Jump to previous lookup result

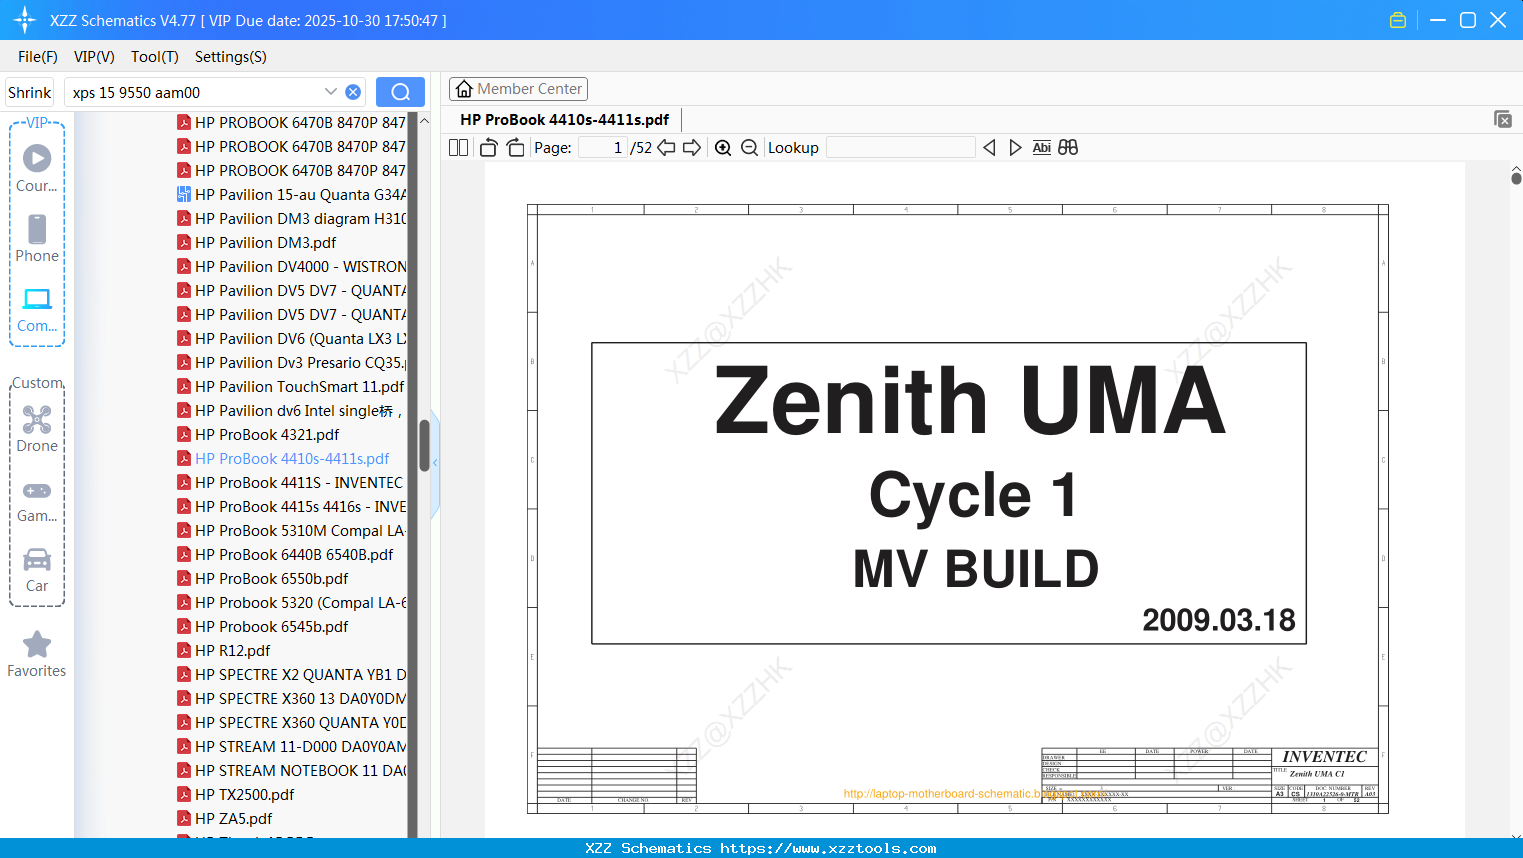pyautogui.click(x=989, y=148)
